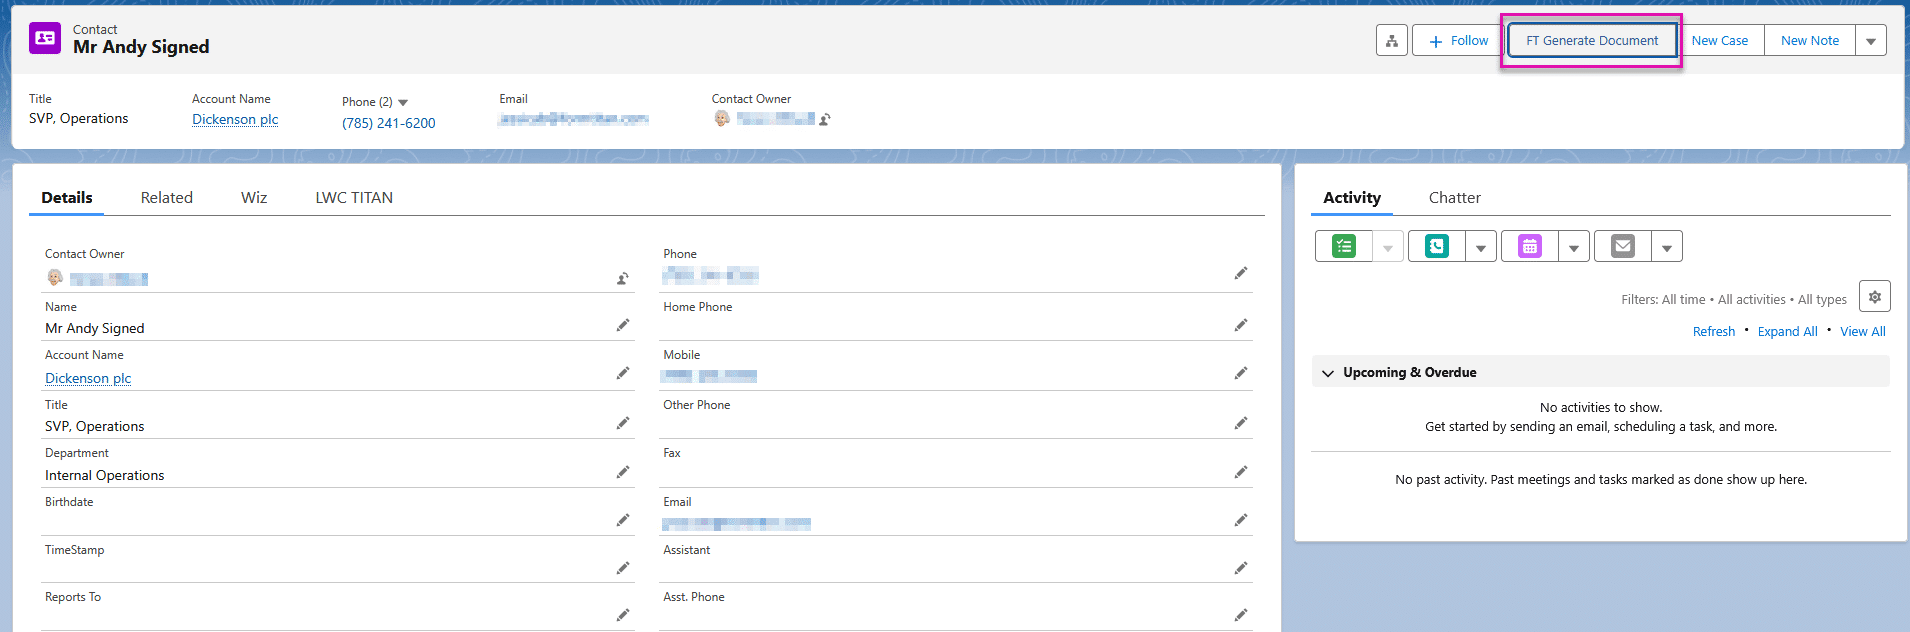Image resolution: width=1910 pixels, height=632 pixels.
Task: Switch to the Related tab
Action: tap(167, 198)
